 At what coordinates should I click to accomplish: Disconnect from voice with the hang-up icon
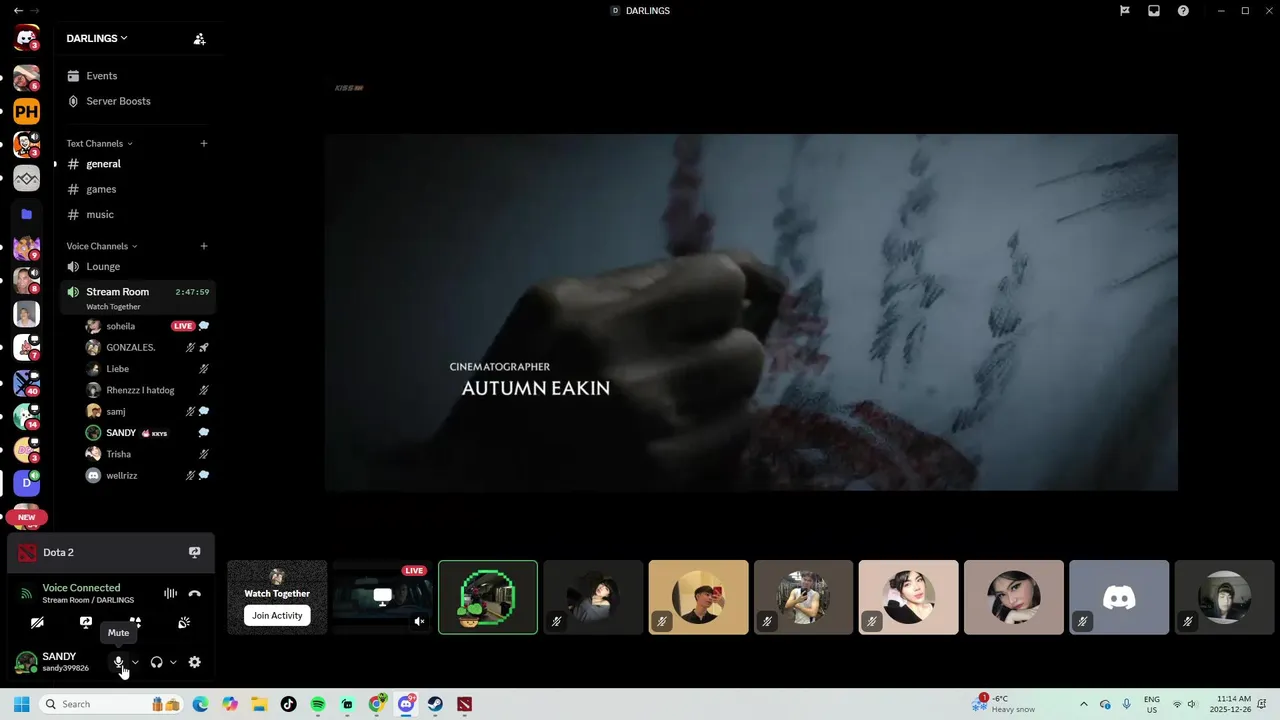pos(195,593)
